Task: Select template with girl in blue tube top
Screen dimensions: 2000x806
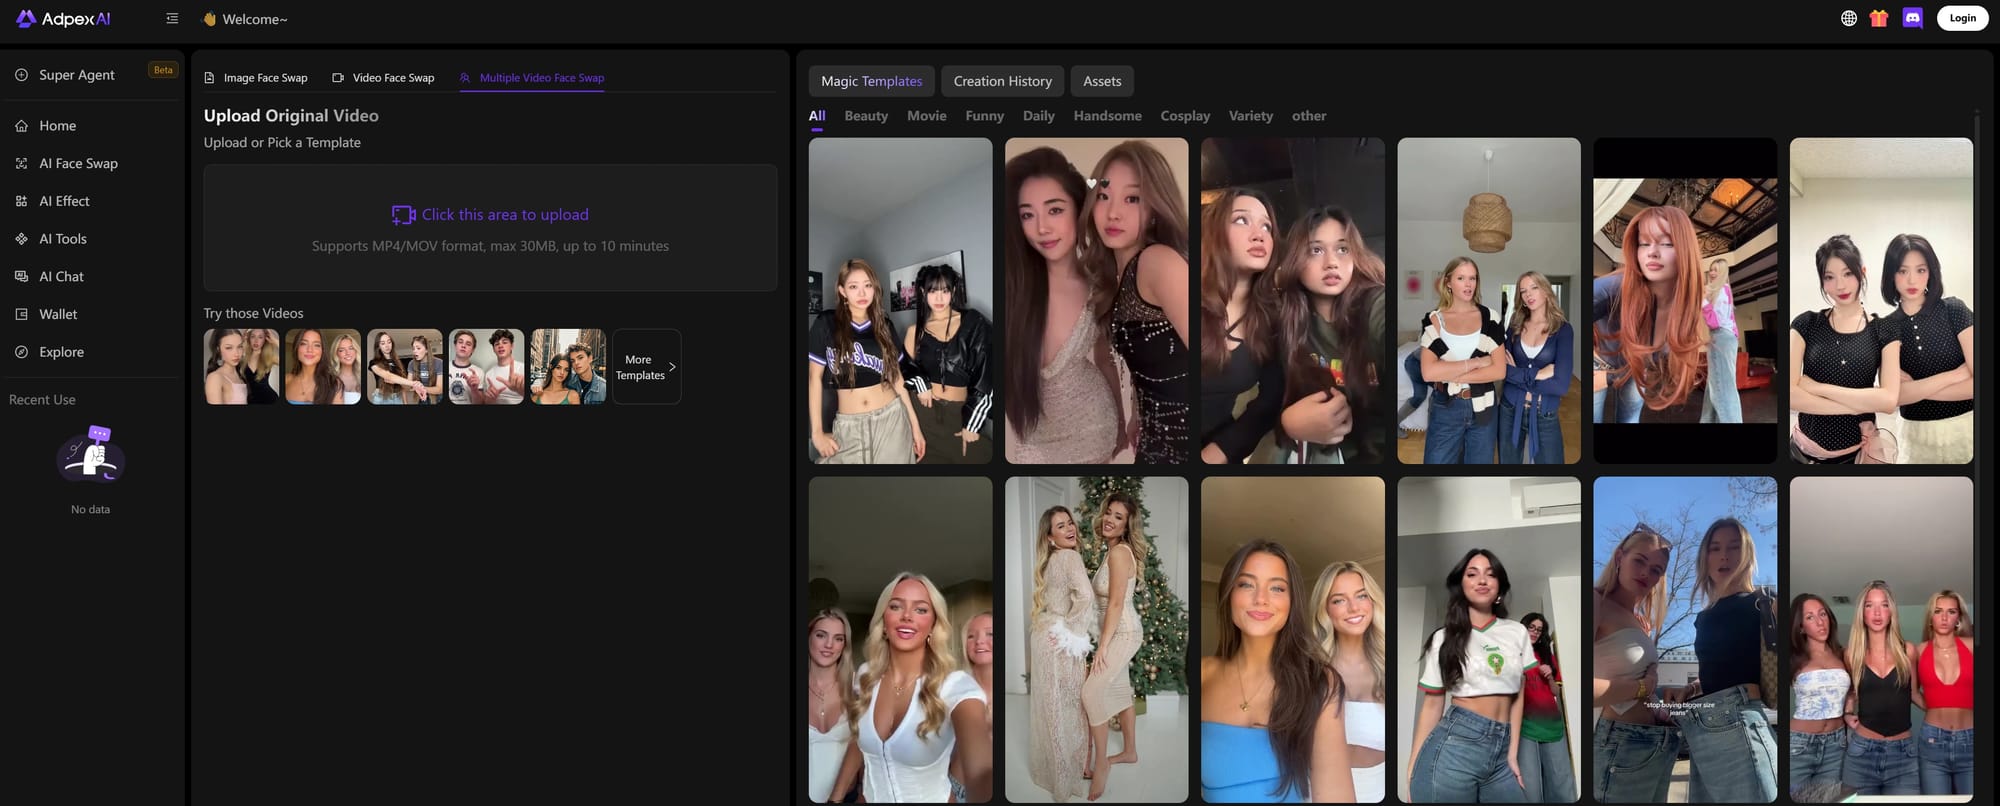Action: click(x=1293, y=640)
